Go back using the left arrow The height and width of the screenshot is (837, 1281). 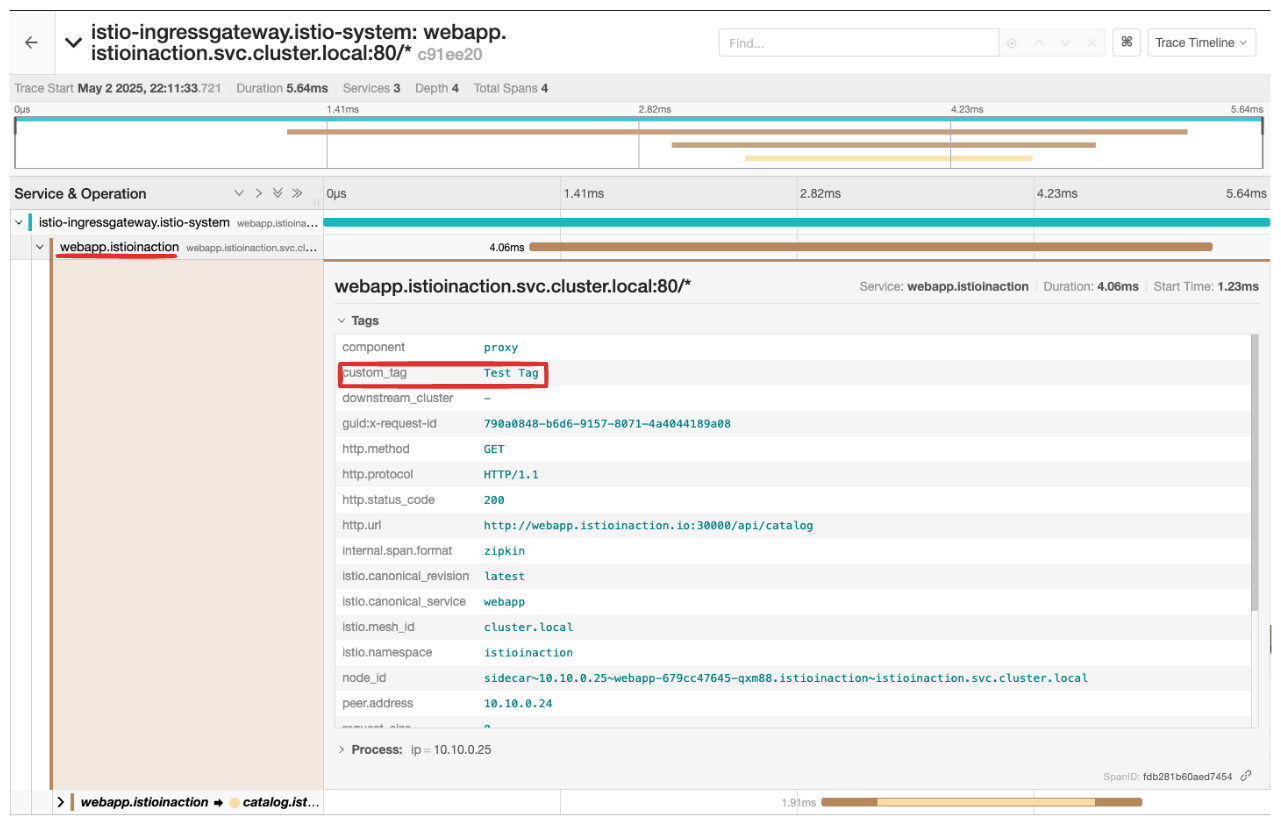(x=31, y=43)
